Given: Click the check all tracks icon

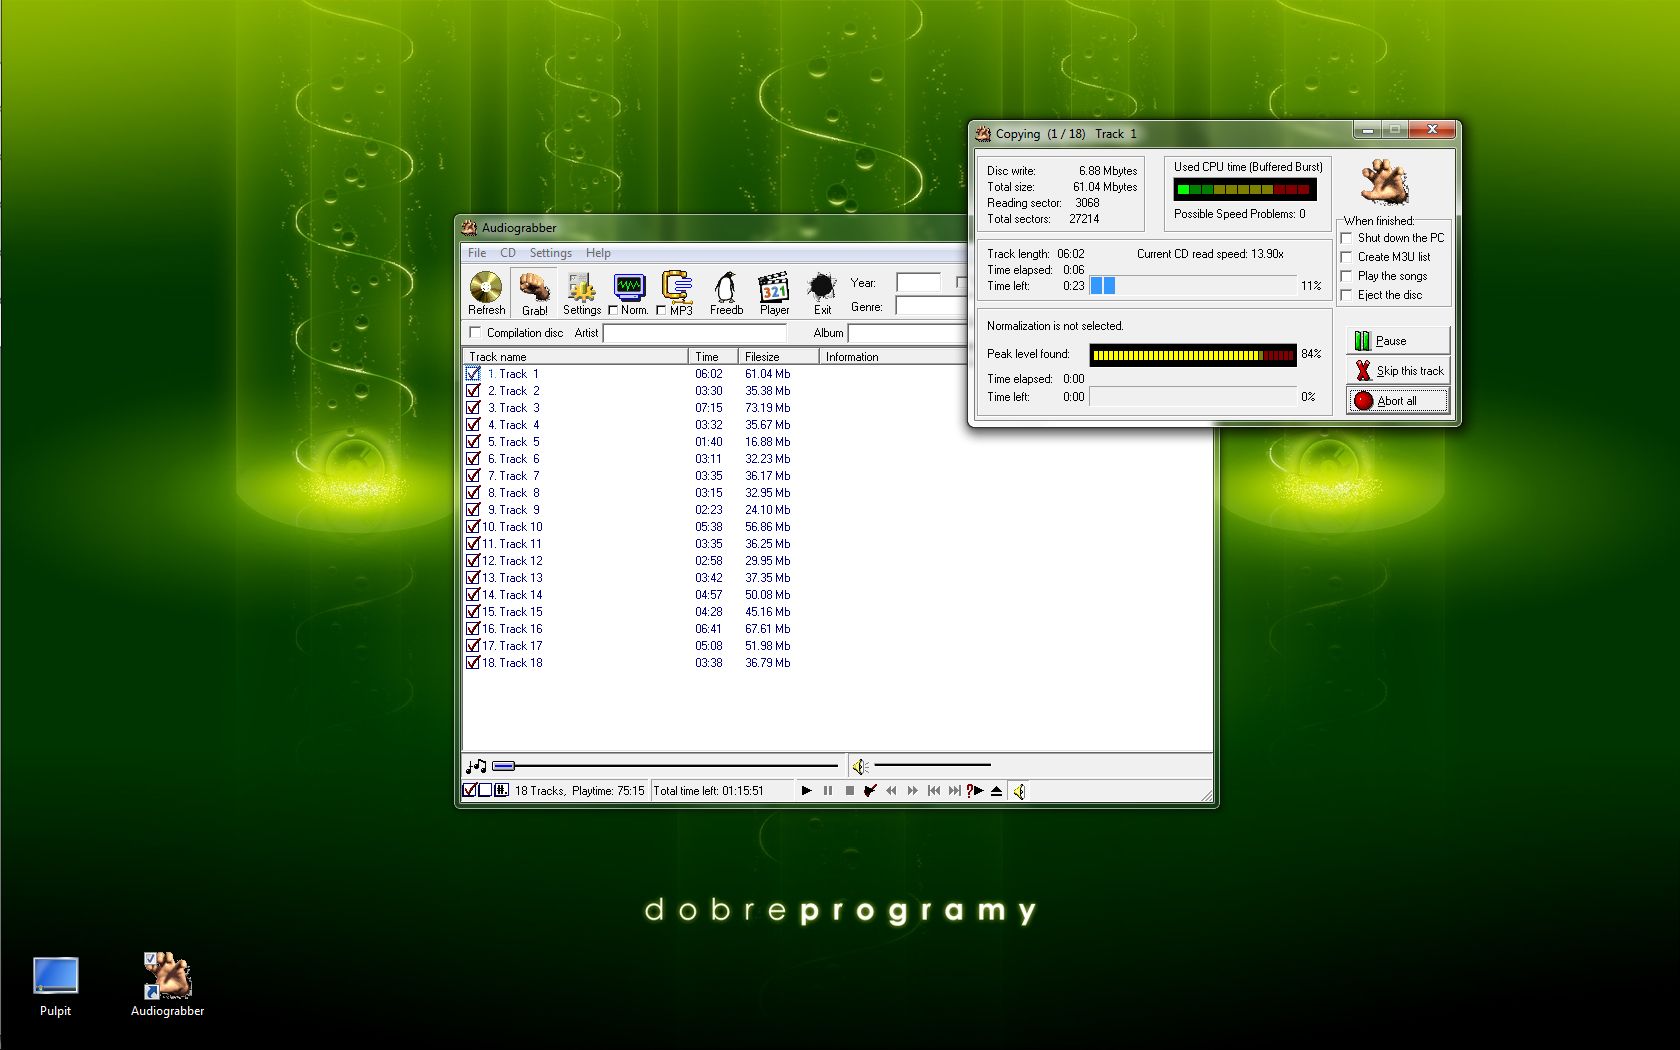Looking at the screenshot, I should tap(469, 790).
